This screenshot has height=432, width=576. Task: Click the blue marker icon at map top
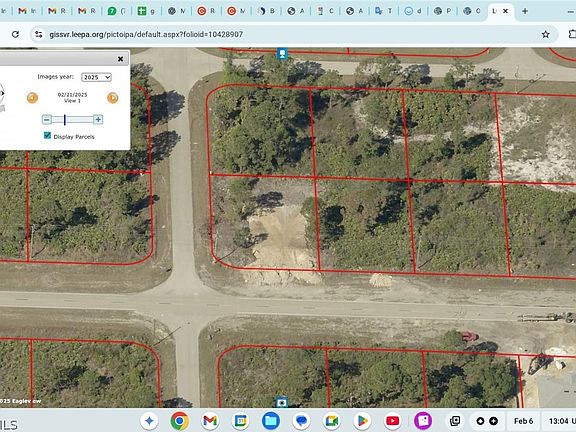282,54
